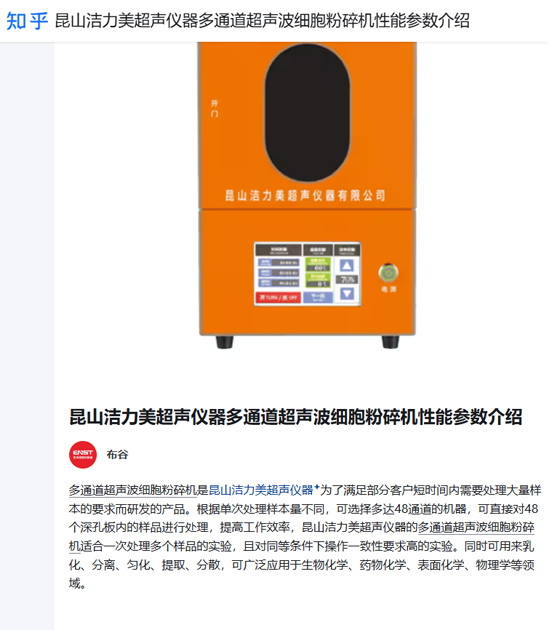Click the 昆山洁力美超声仪器有限公司 text on the machine
The height and width of the screenshot is (630, 548).
click(305, 196)
